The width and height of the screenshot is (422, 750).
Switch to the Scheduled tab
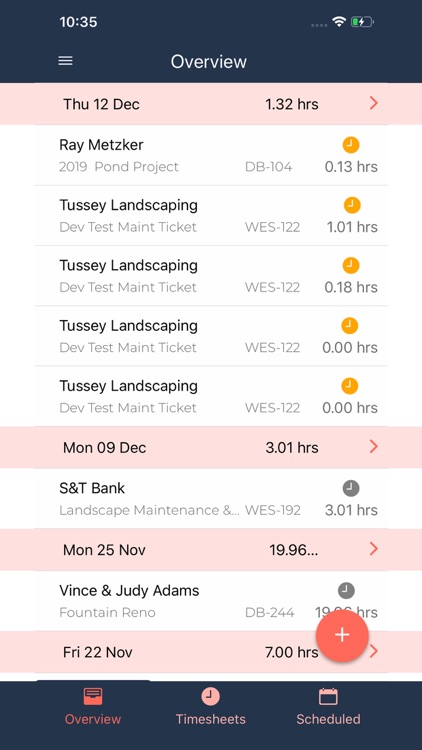[328, 706]
